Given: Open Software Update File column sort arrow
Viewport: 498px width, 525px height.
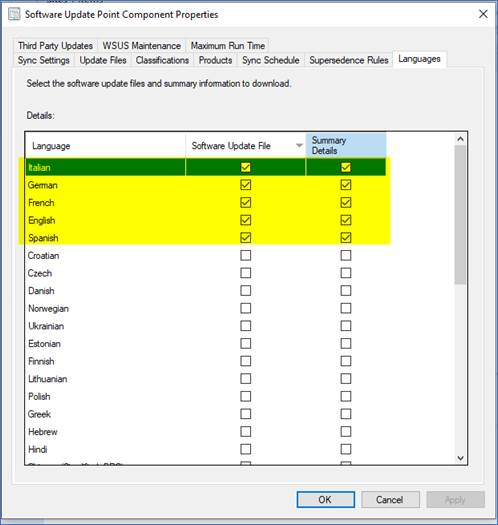Looking at the screenshot, I should pyautogui.click(x=299, y=145).
